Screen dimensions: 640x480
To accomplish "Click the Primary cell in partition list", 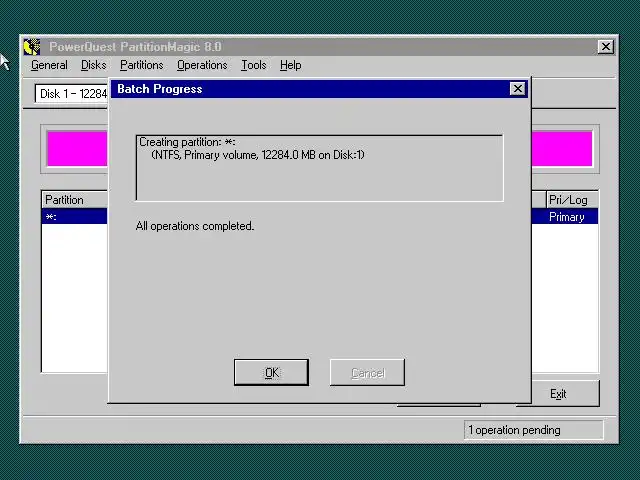I will click(567, 217).
